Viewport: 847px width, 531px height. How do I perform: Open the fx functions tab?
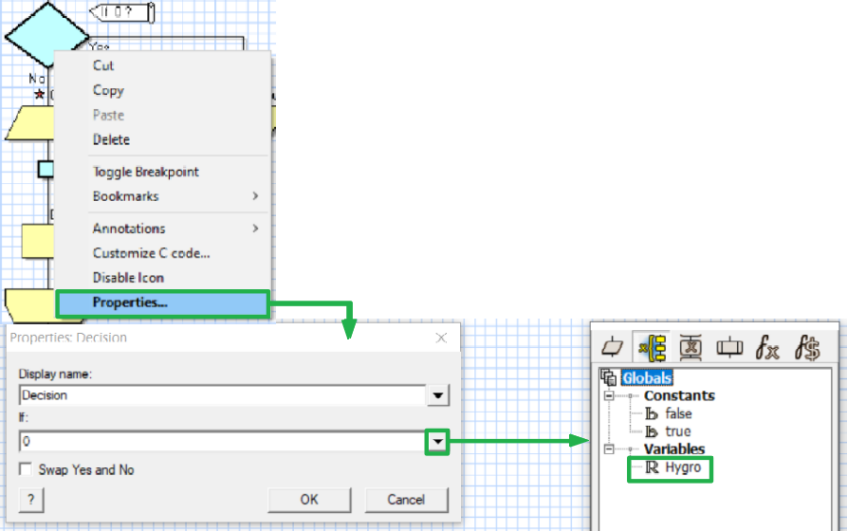pos(767,347)
